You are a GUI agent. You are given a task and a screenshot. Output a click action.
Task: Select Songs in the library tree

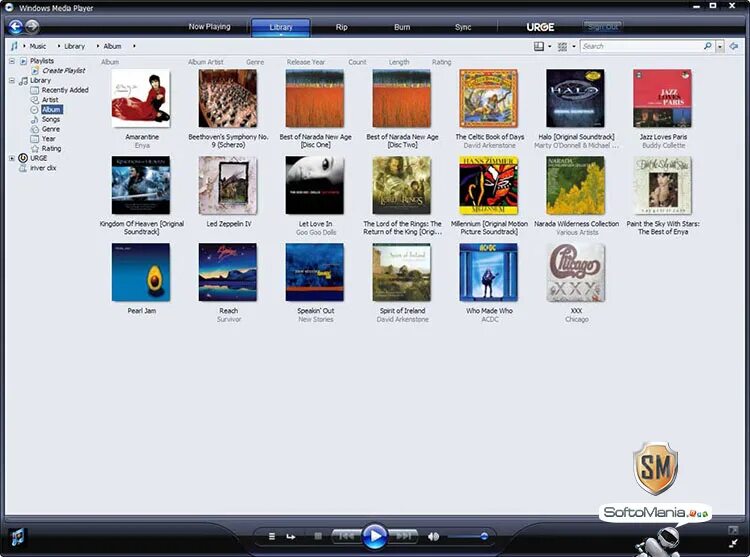[x=51, y=119]
